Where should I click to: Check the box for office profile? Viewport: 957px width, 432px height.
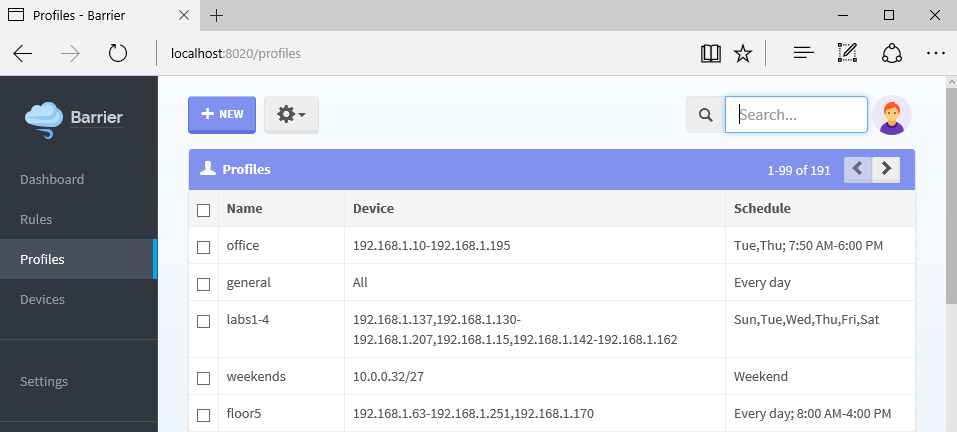[204, 246]
